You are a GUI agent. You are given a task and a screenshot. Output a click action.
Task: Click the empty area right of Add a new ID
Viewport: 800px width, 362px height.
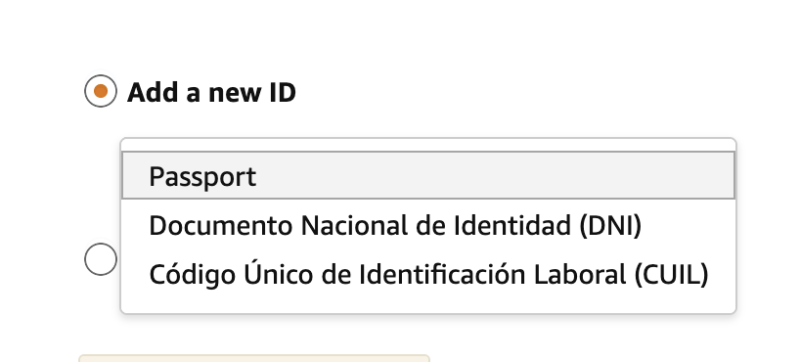pos(510,92)
